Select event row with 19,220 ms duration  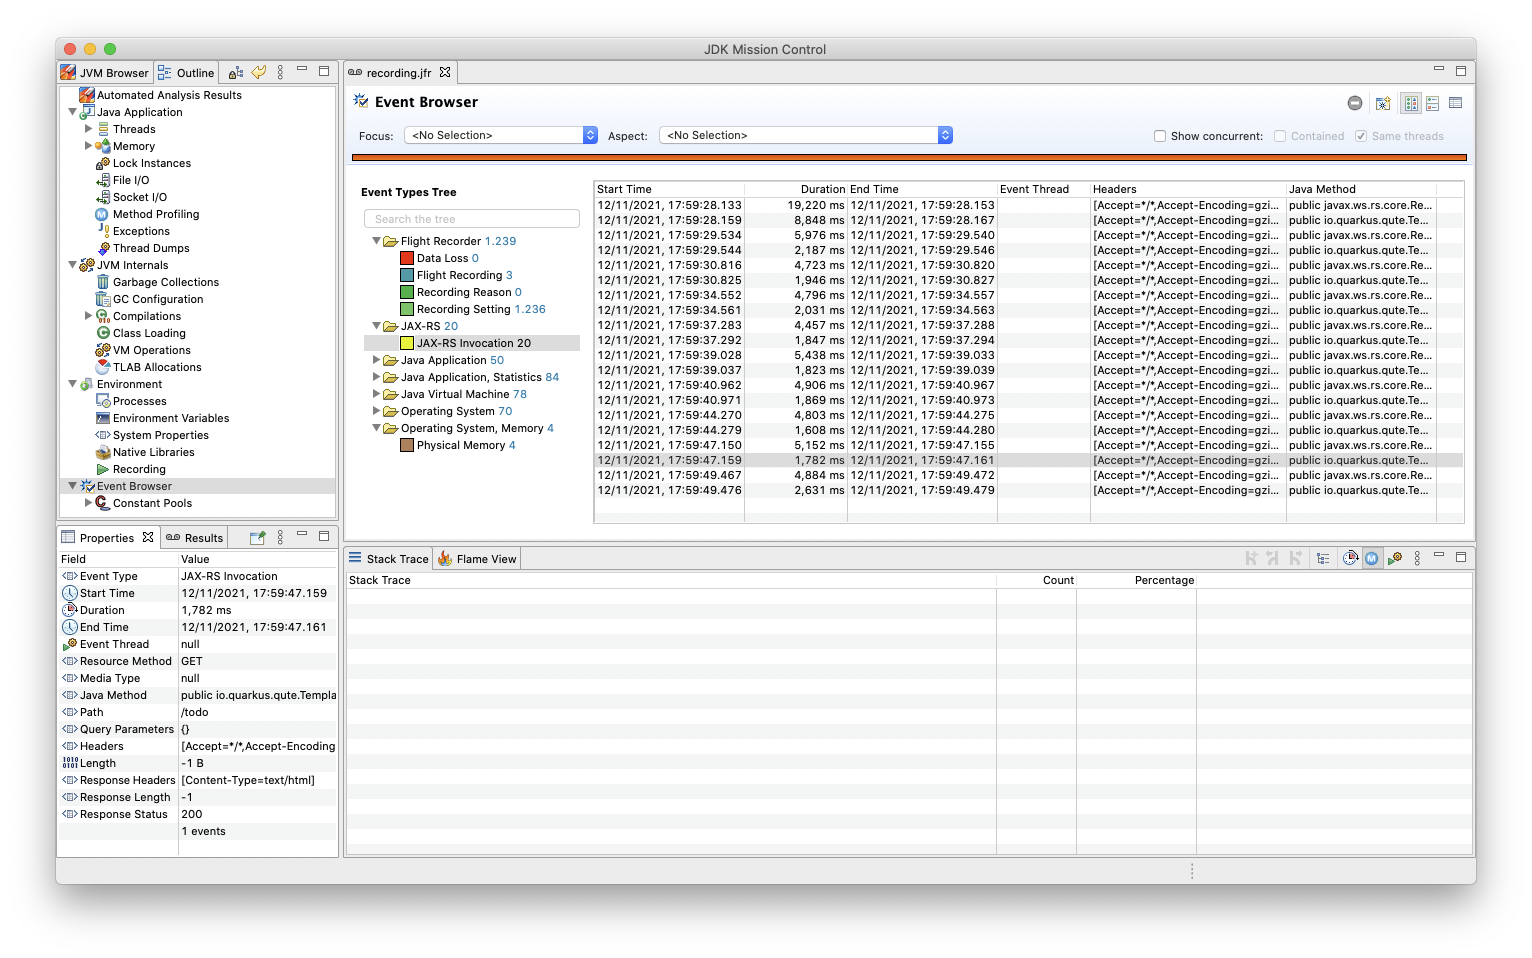pyautogui.click(x=1029, y=205)
